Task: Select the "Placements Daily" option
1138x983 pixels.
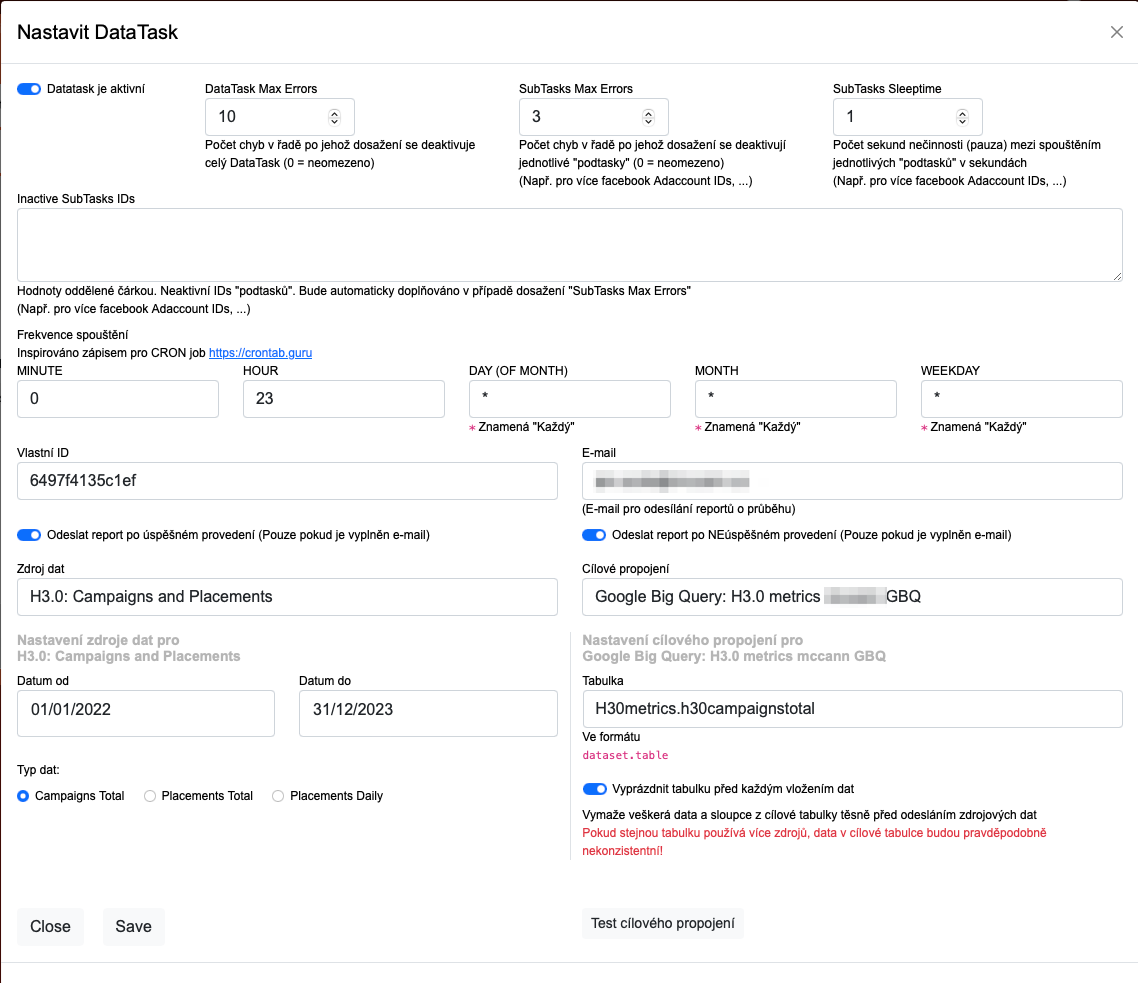Action: 277,795
